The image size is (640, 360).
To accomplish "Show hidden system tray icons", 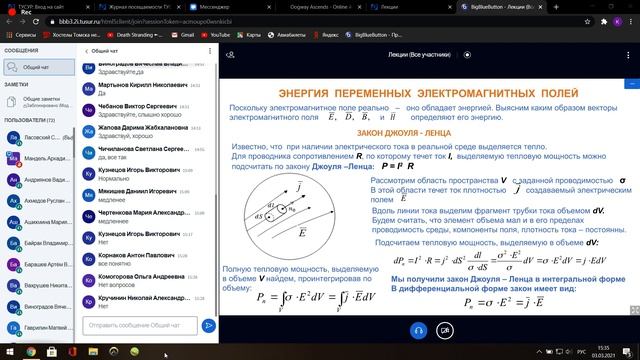I will (539, 351).
